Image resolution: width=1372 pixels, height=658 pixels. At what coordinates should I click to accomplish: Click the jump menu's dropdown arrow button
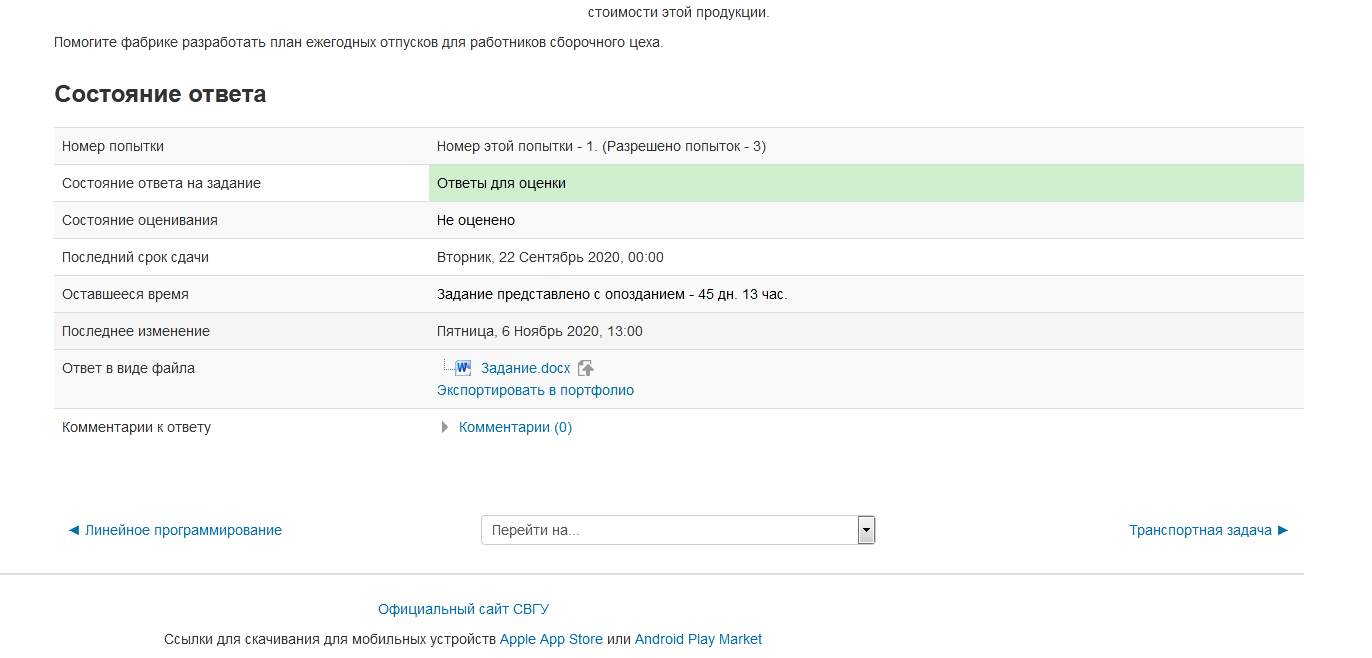tap(866, 530)
